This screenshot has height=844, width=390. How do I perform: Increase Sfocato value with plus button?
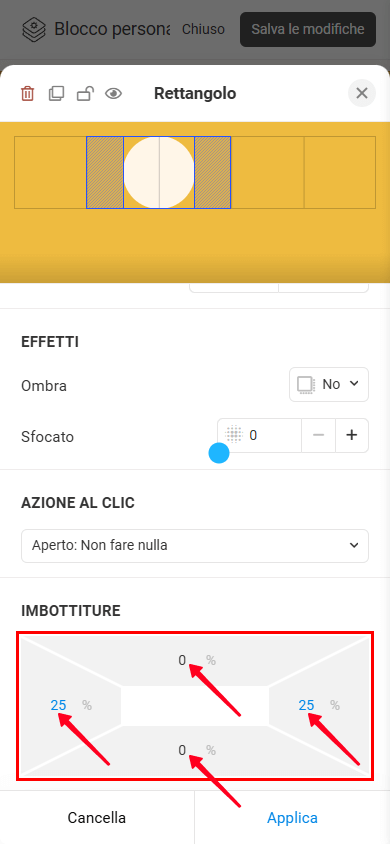[352, 435]
